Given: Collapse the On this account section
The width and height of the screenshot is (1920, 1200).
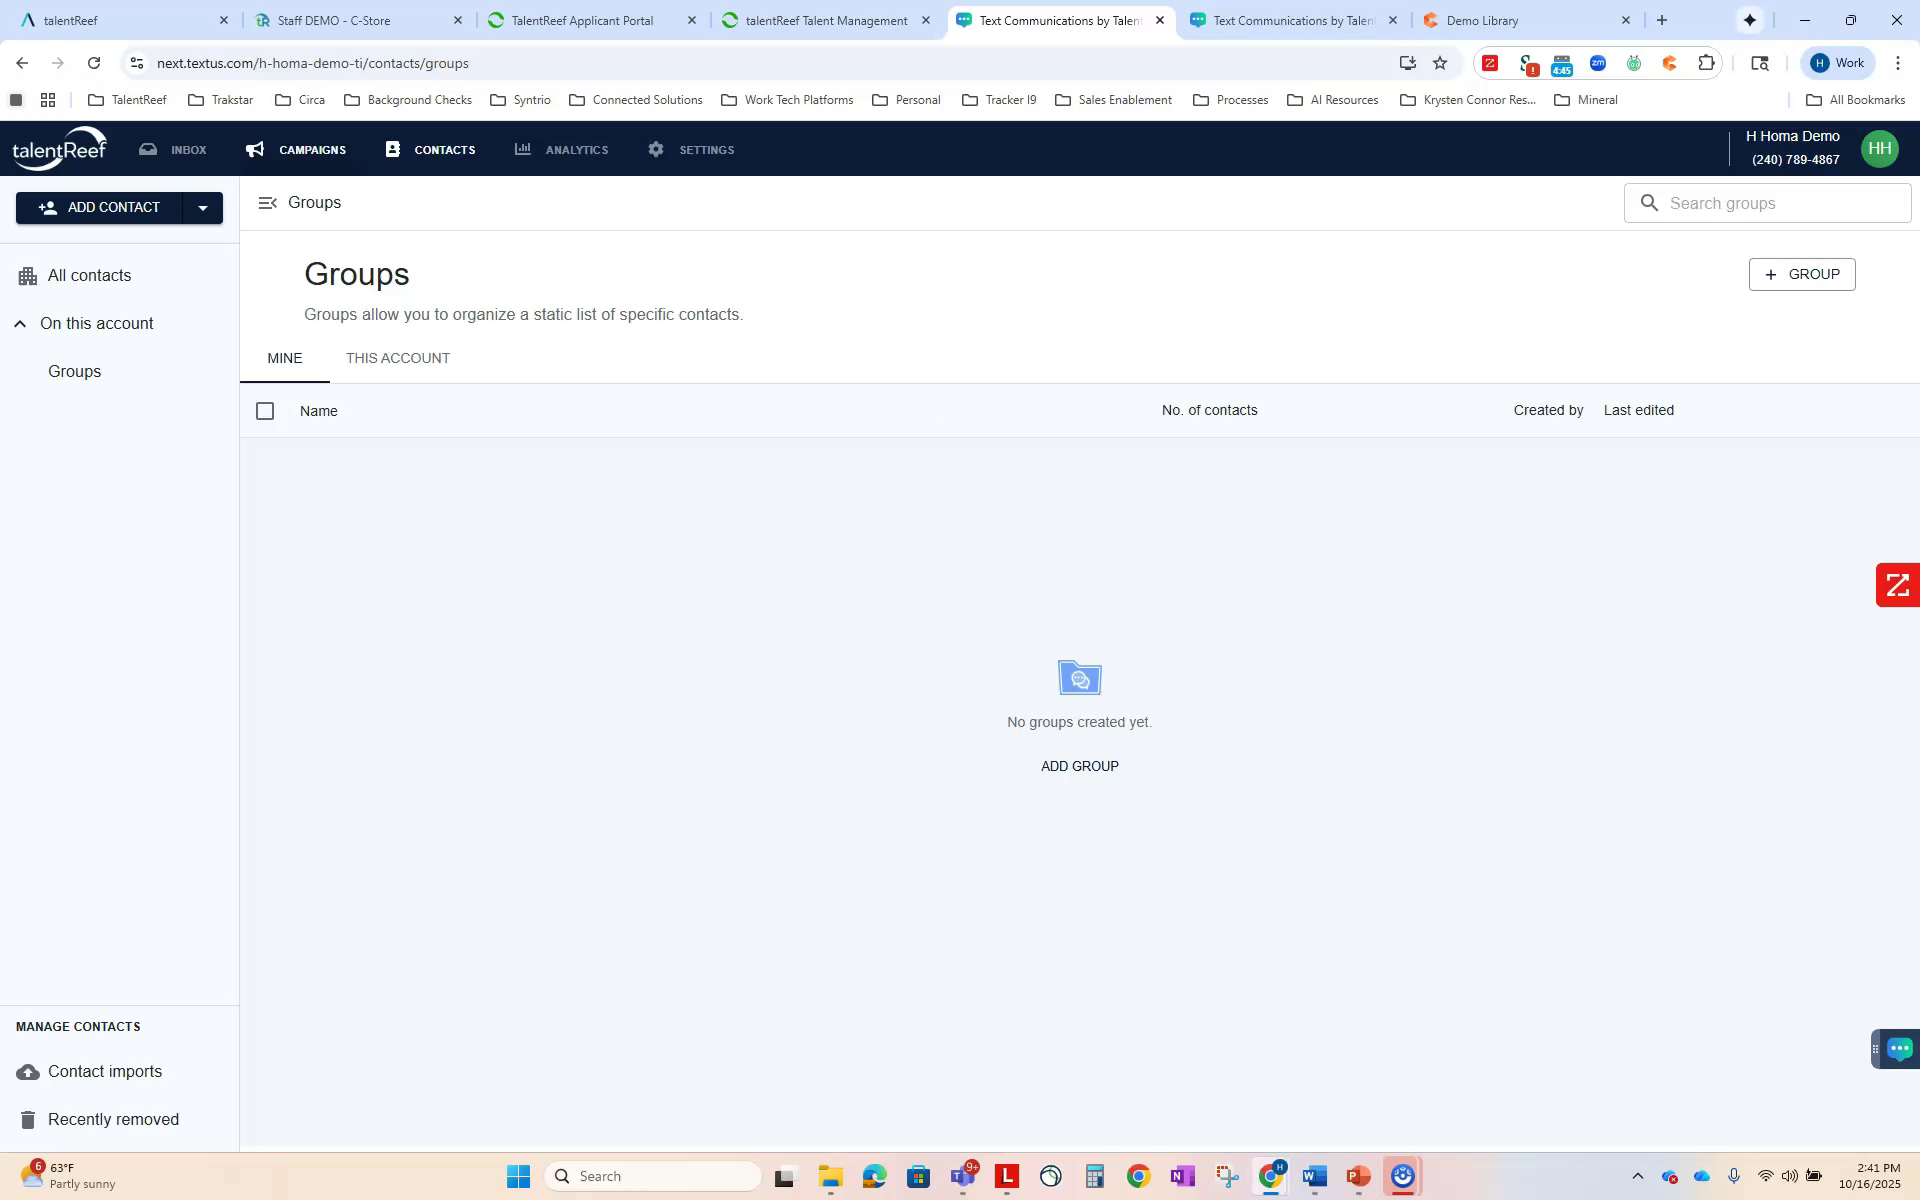Looking at the screenshot, I should [19, 322].
